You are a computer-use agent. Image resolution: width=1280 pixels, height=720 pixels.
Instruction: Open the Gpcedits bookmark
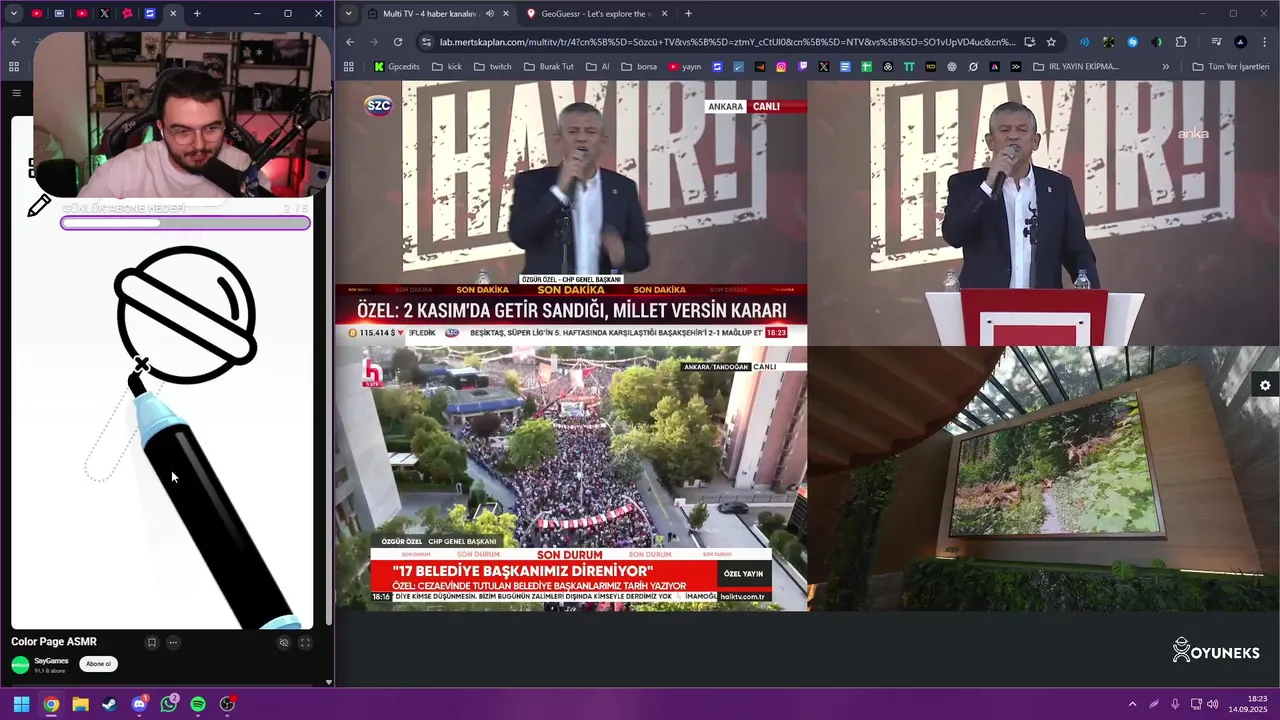tap(397, 67)
